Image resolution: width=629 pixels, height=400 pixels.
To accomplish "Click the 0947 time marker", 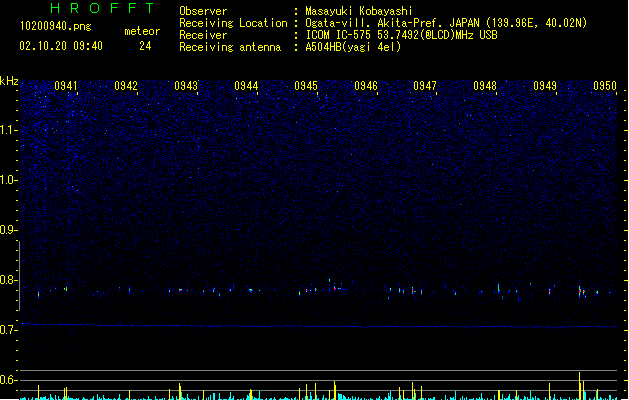I will (x=425, y=86).
